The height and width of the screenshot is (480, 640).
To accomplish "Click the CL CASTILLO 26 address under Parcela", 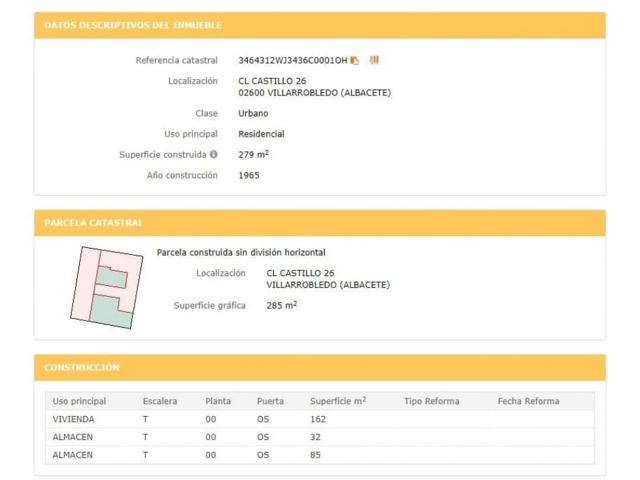I will (x=300, y=273).
